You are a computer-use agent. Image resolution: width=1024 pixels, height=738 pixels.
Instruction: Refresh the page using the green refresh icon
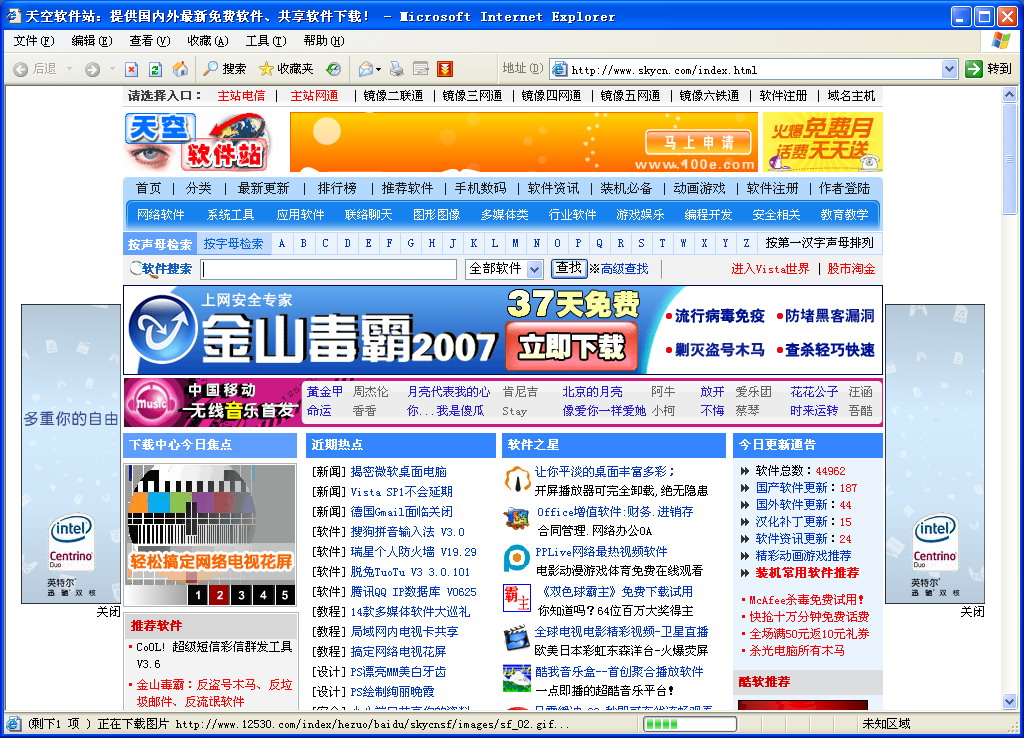[155, 69]
